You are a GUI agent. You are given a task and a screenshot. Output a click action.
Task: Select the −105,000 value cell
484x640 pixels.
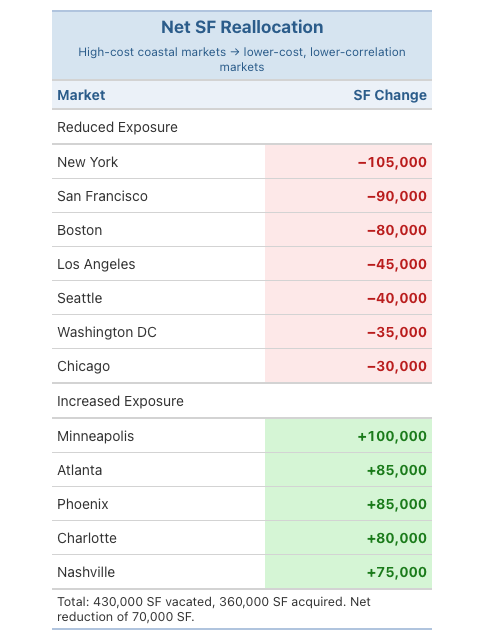(349, 162)
